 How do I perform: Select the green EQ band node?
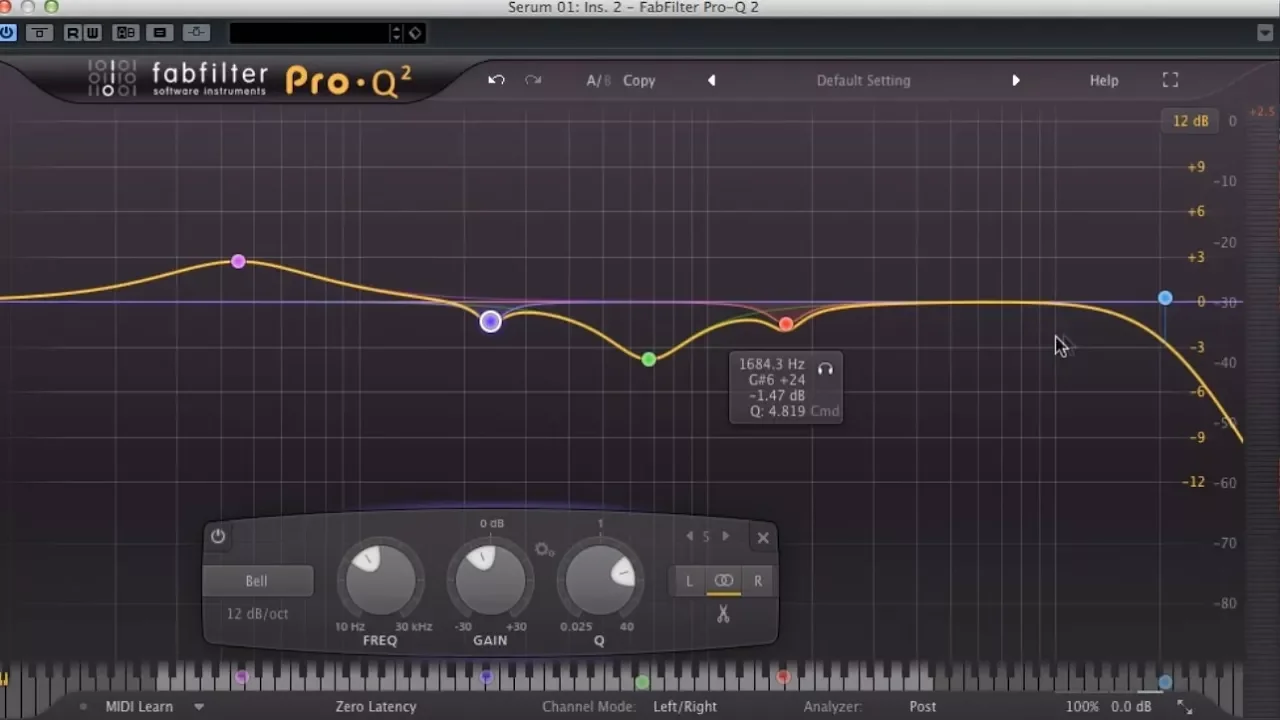[649, 359]
